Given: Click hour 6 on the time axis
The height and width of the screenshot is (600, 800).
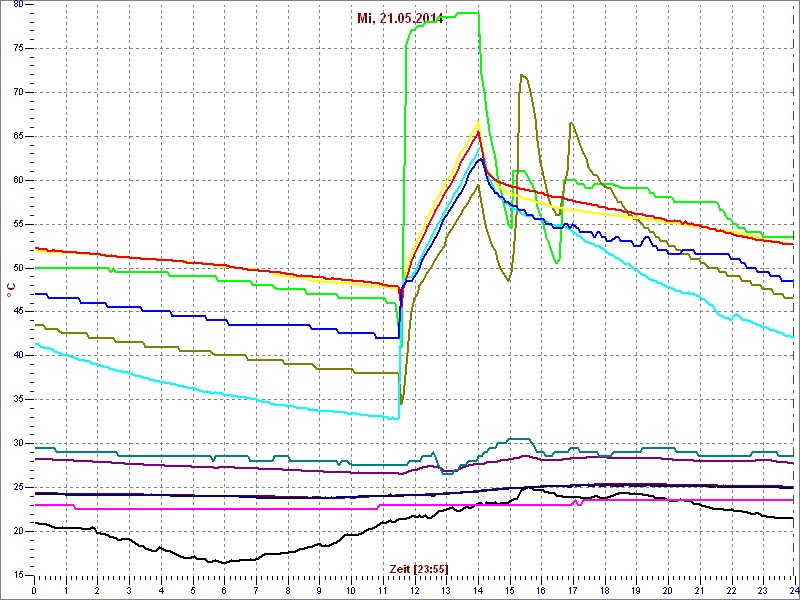Looking at the screenshot, I should point(224,590).
